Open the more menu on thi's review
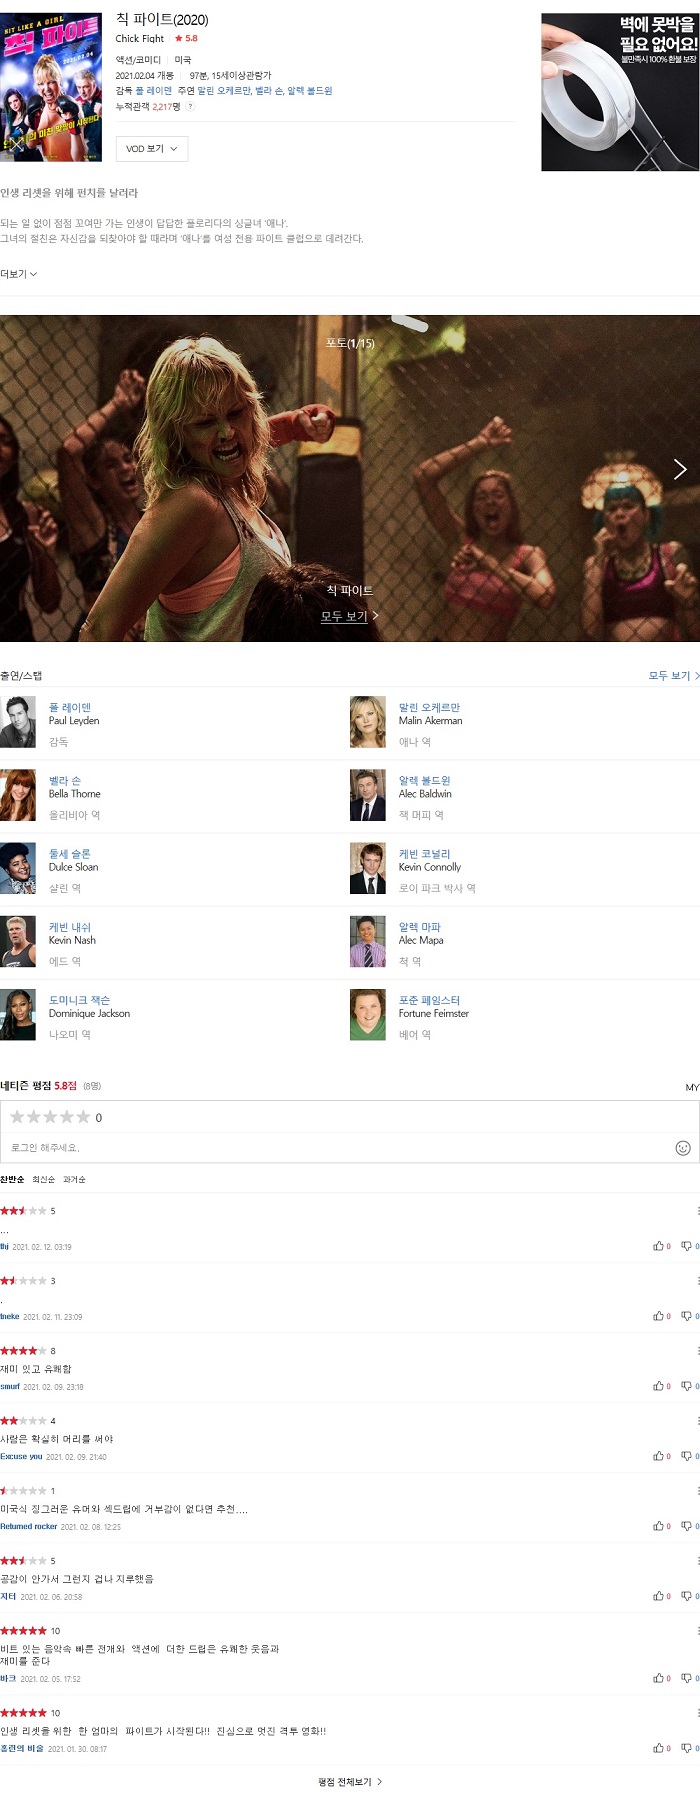 pyautogui.click(x=697, y=1211)
